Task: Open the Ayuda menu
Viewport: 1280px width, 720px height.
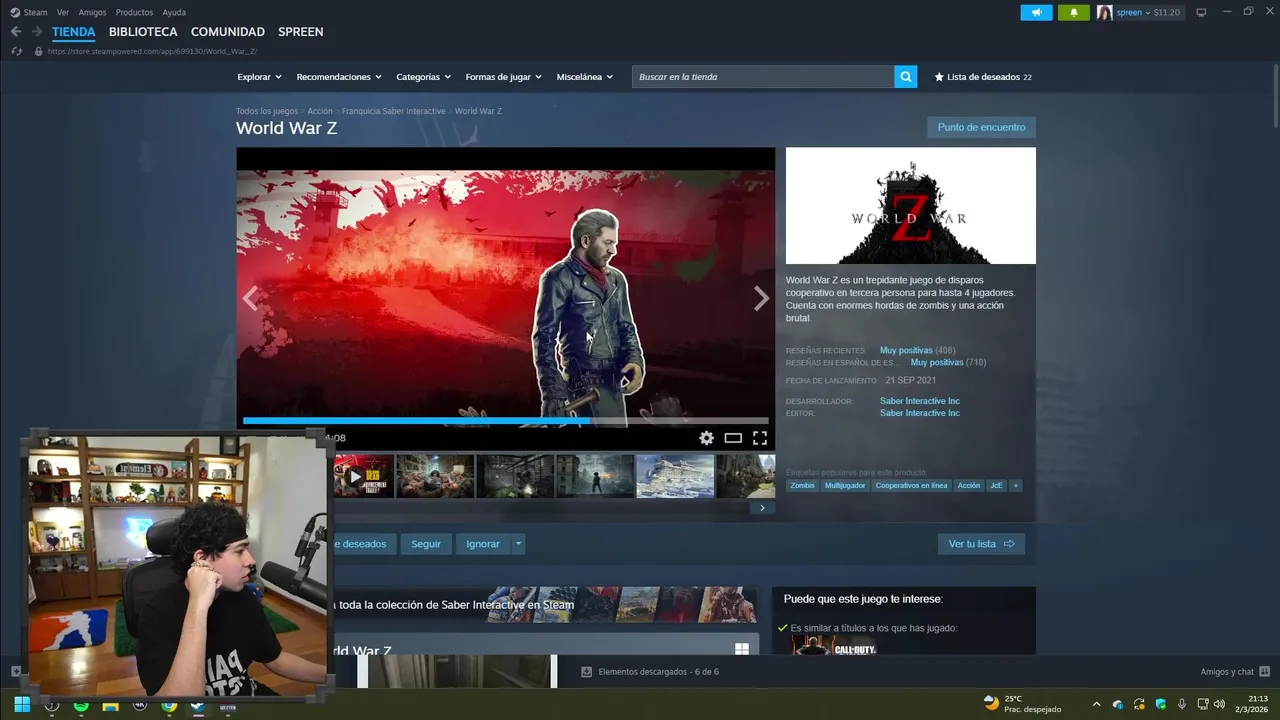Action: pos(174,12)
